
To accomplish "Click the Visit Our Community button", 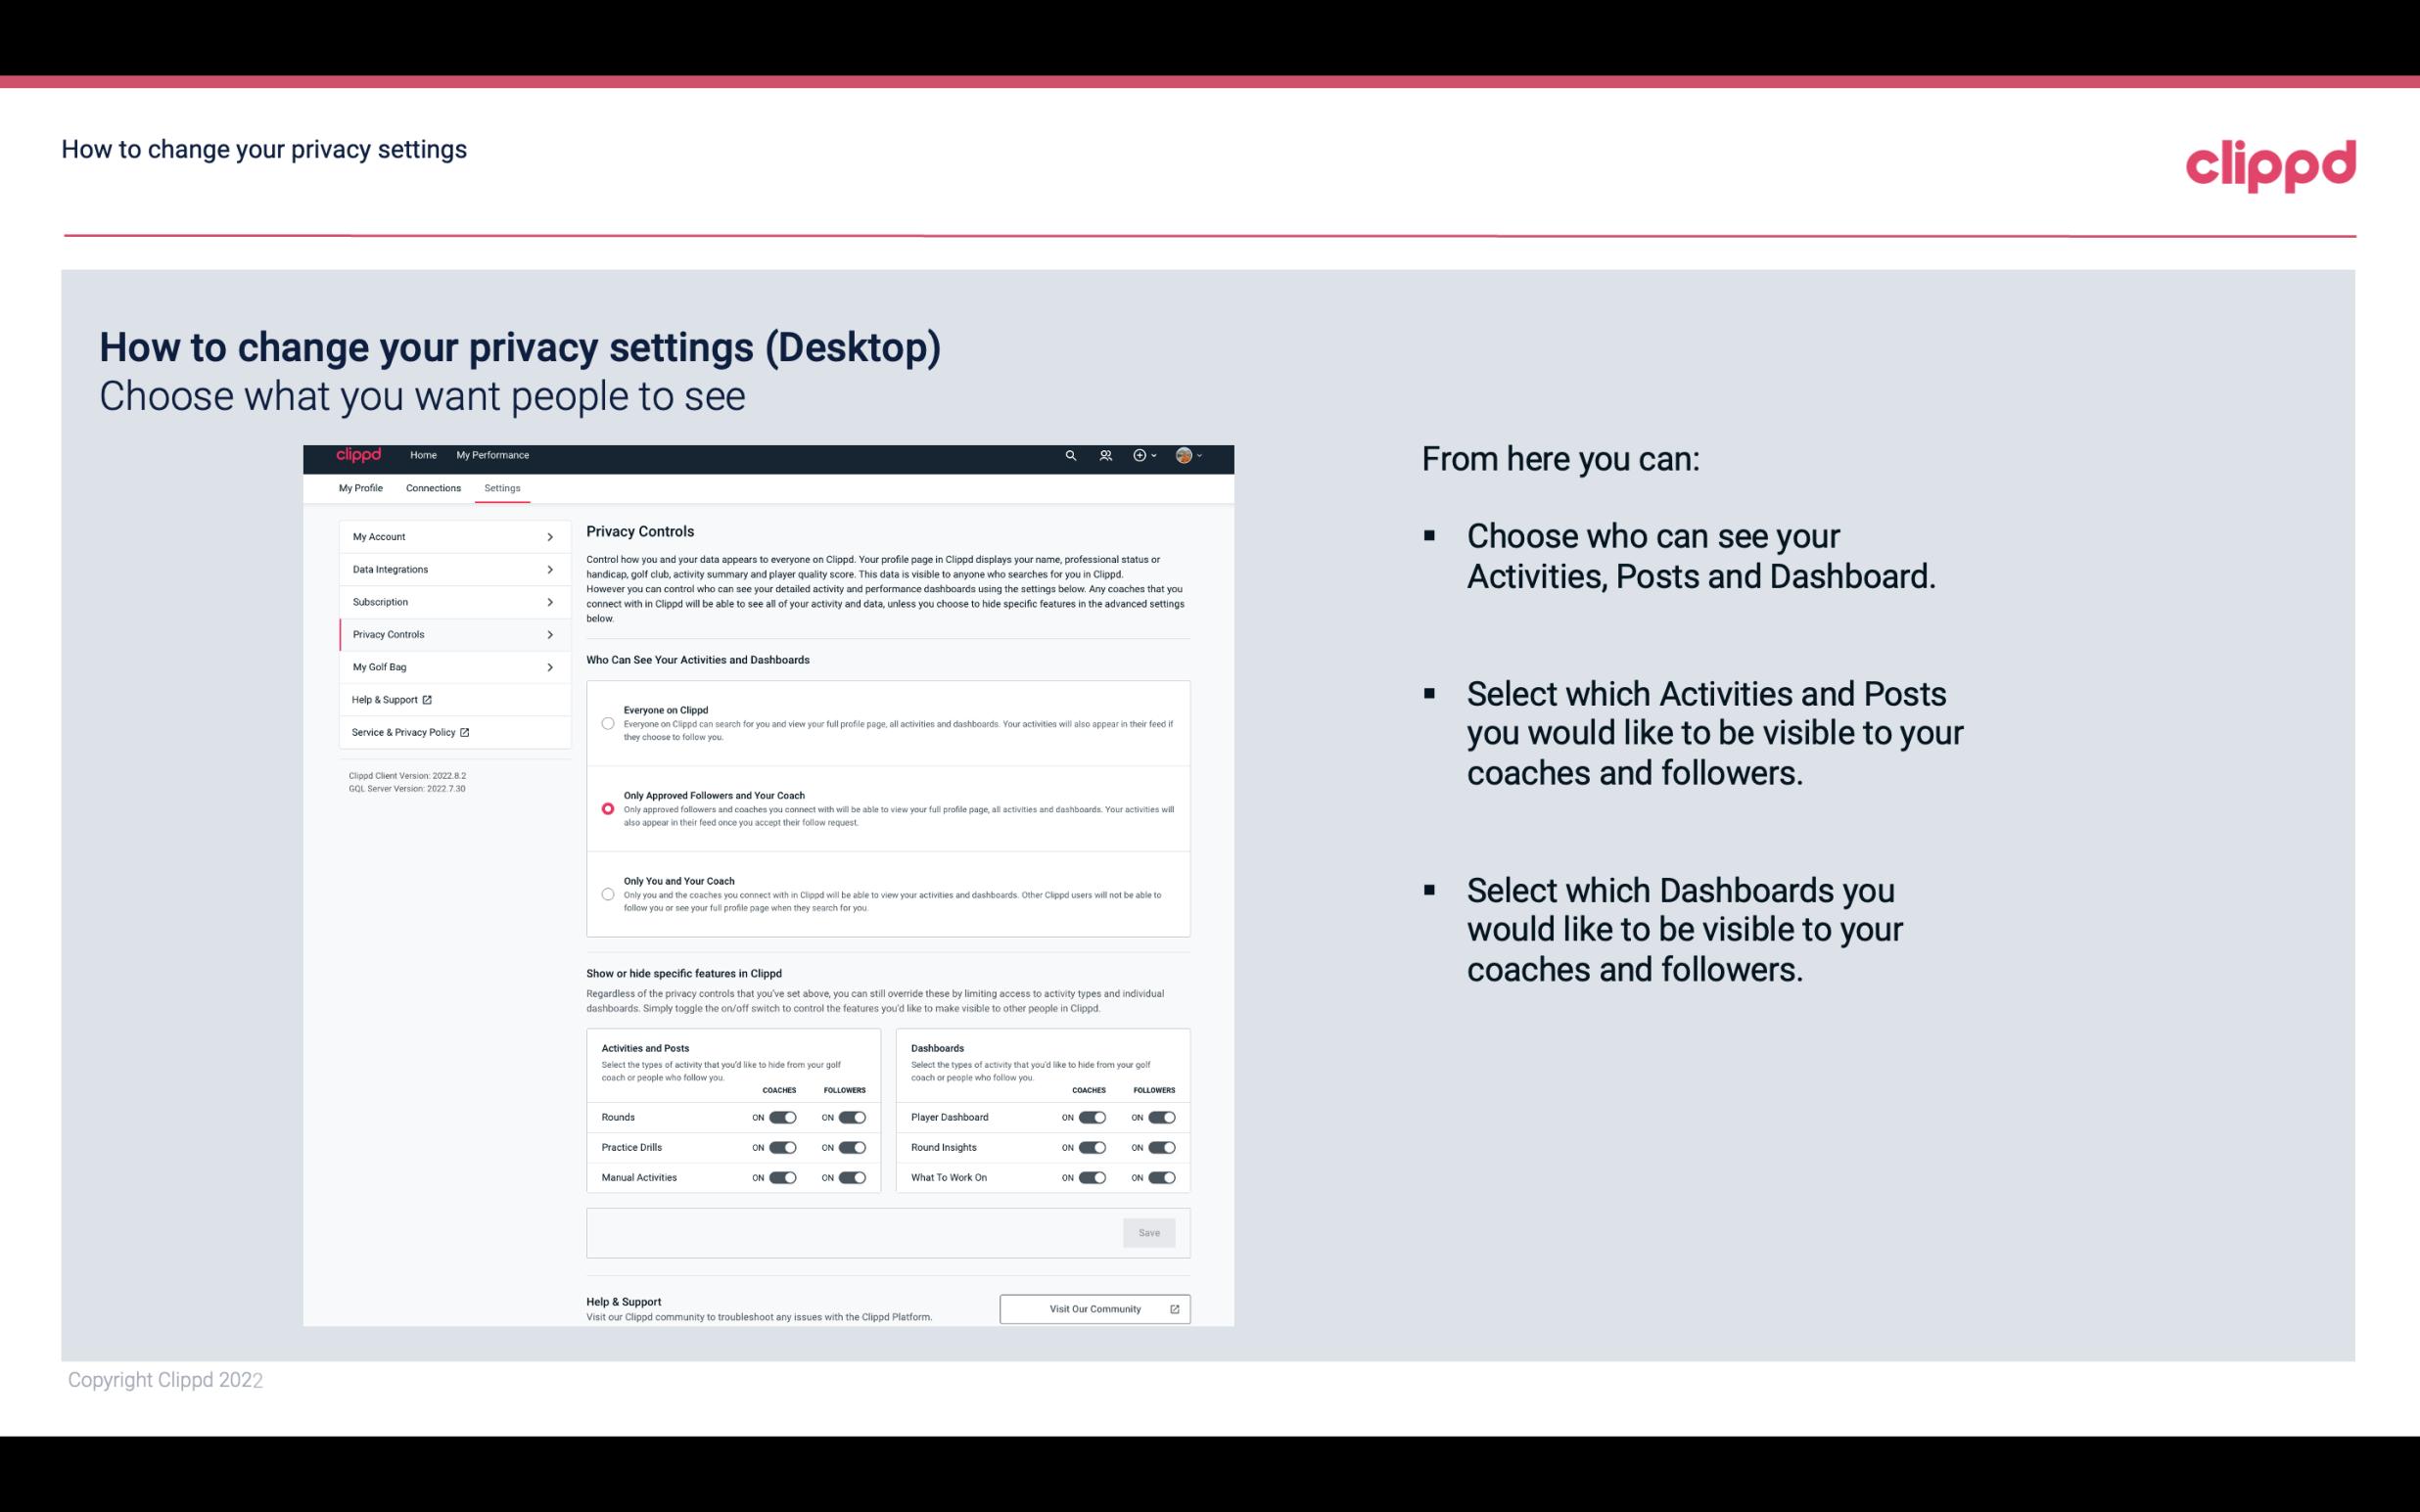I will 1093,1308.
